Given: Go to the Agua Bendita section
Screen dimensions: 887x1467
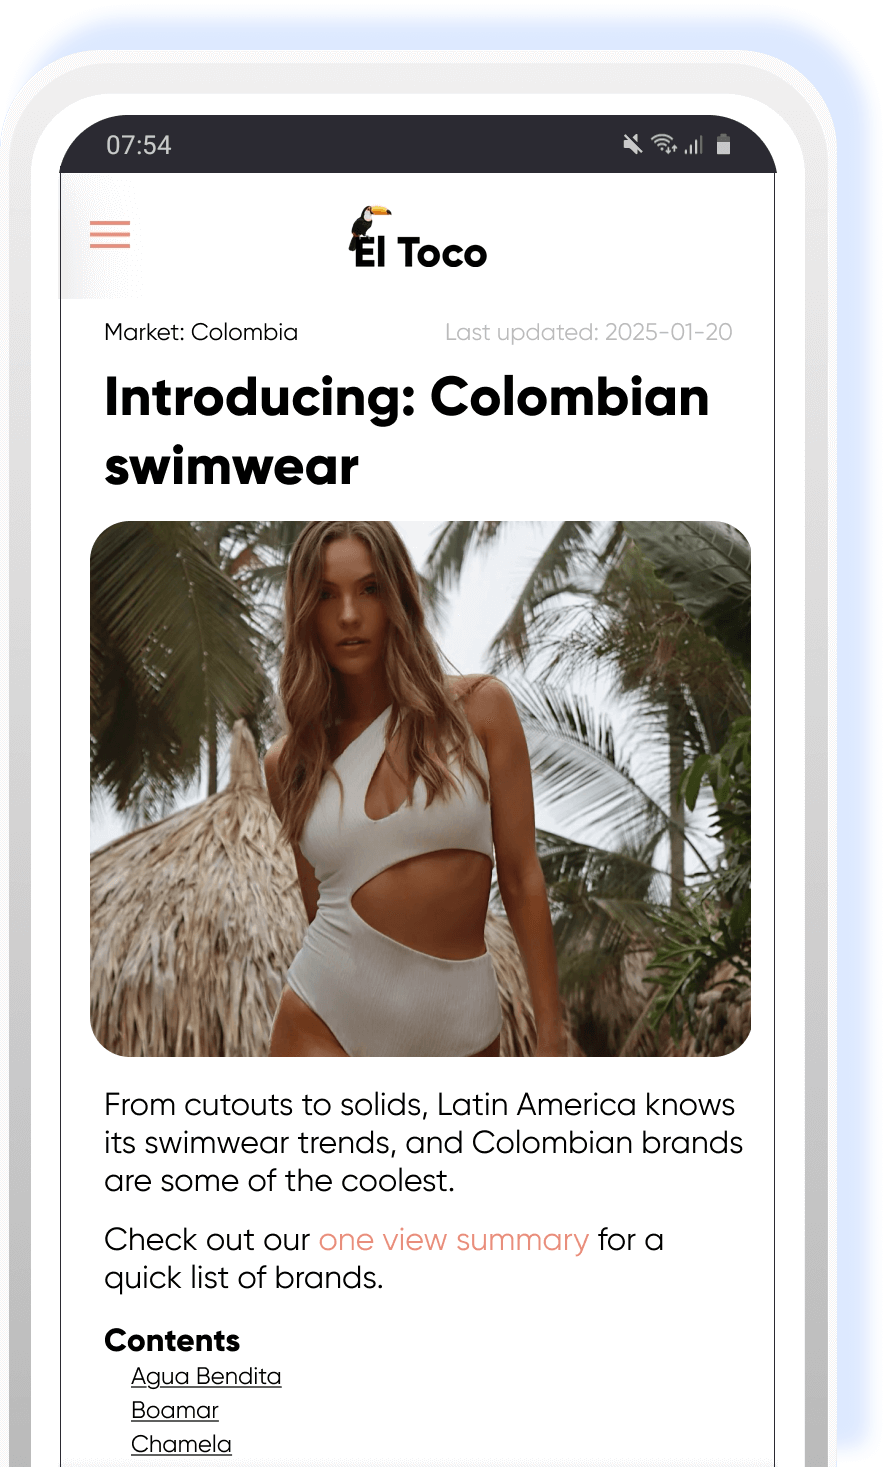Looking at the screenshot, I should pyautogui.click(x=206, y=1376).
